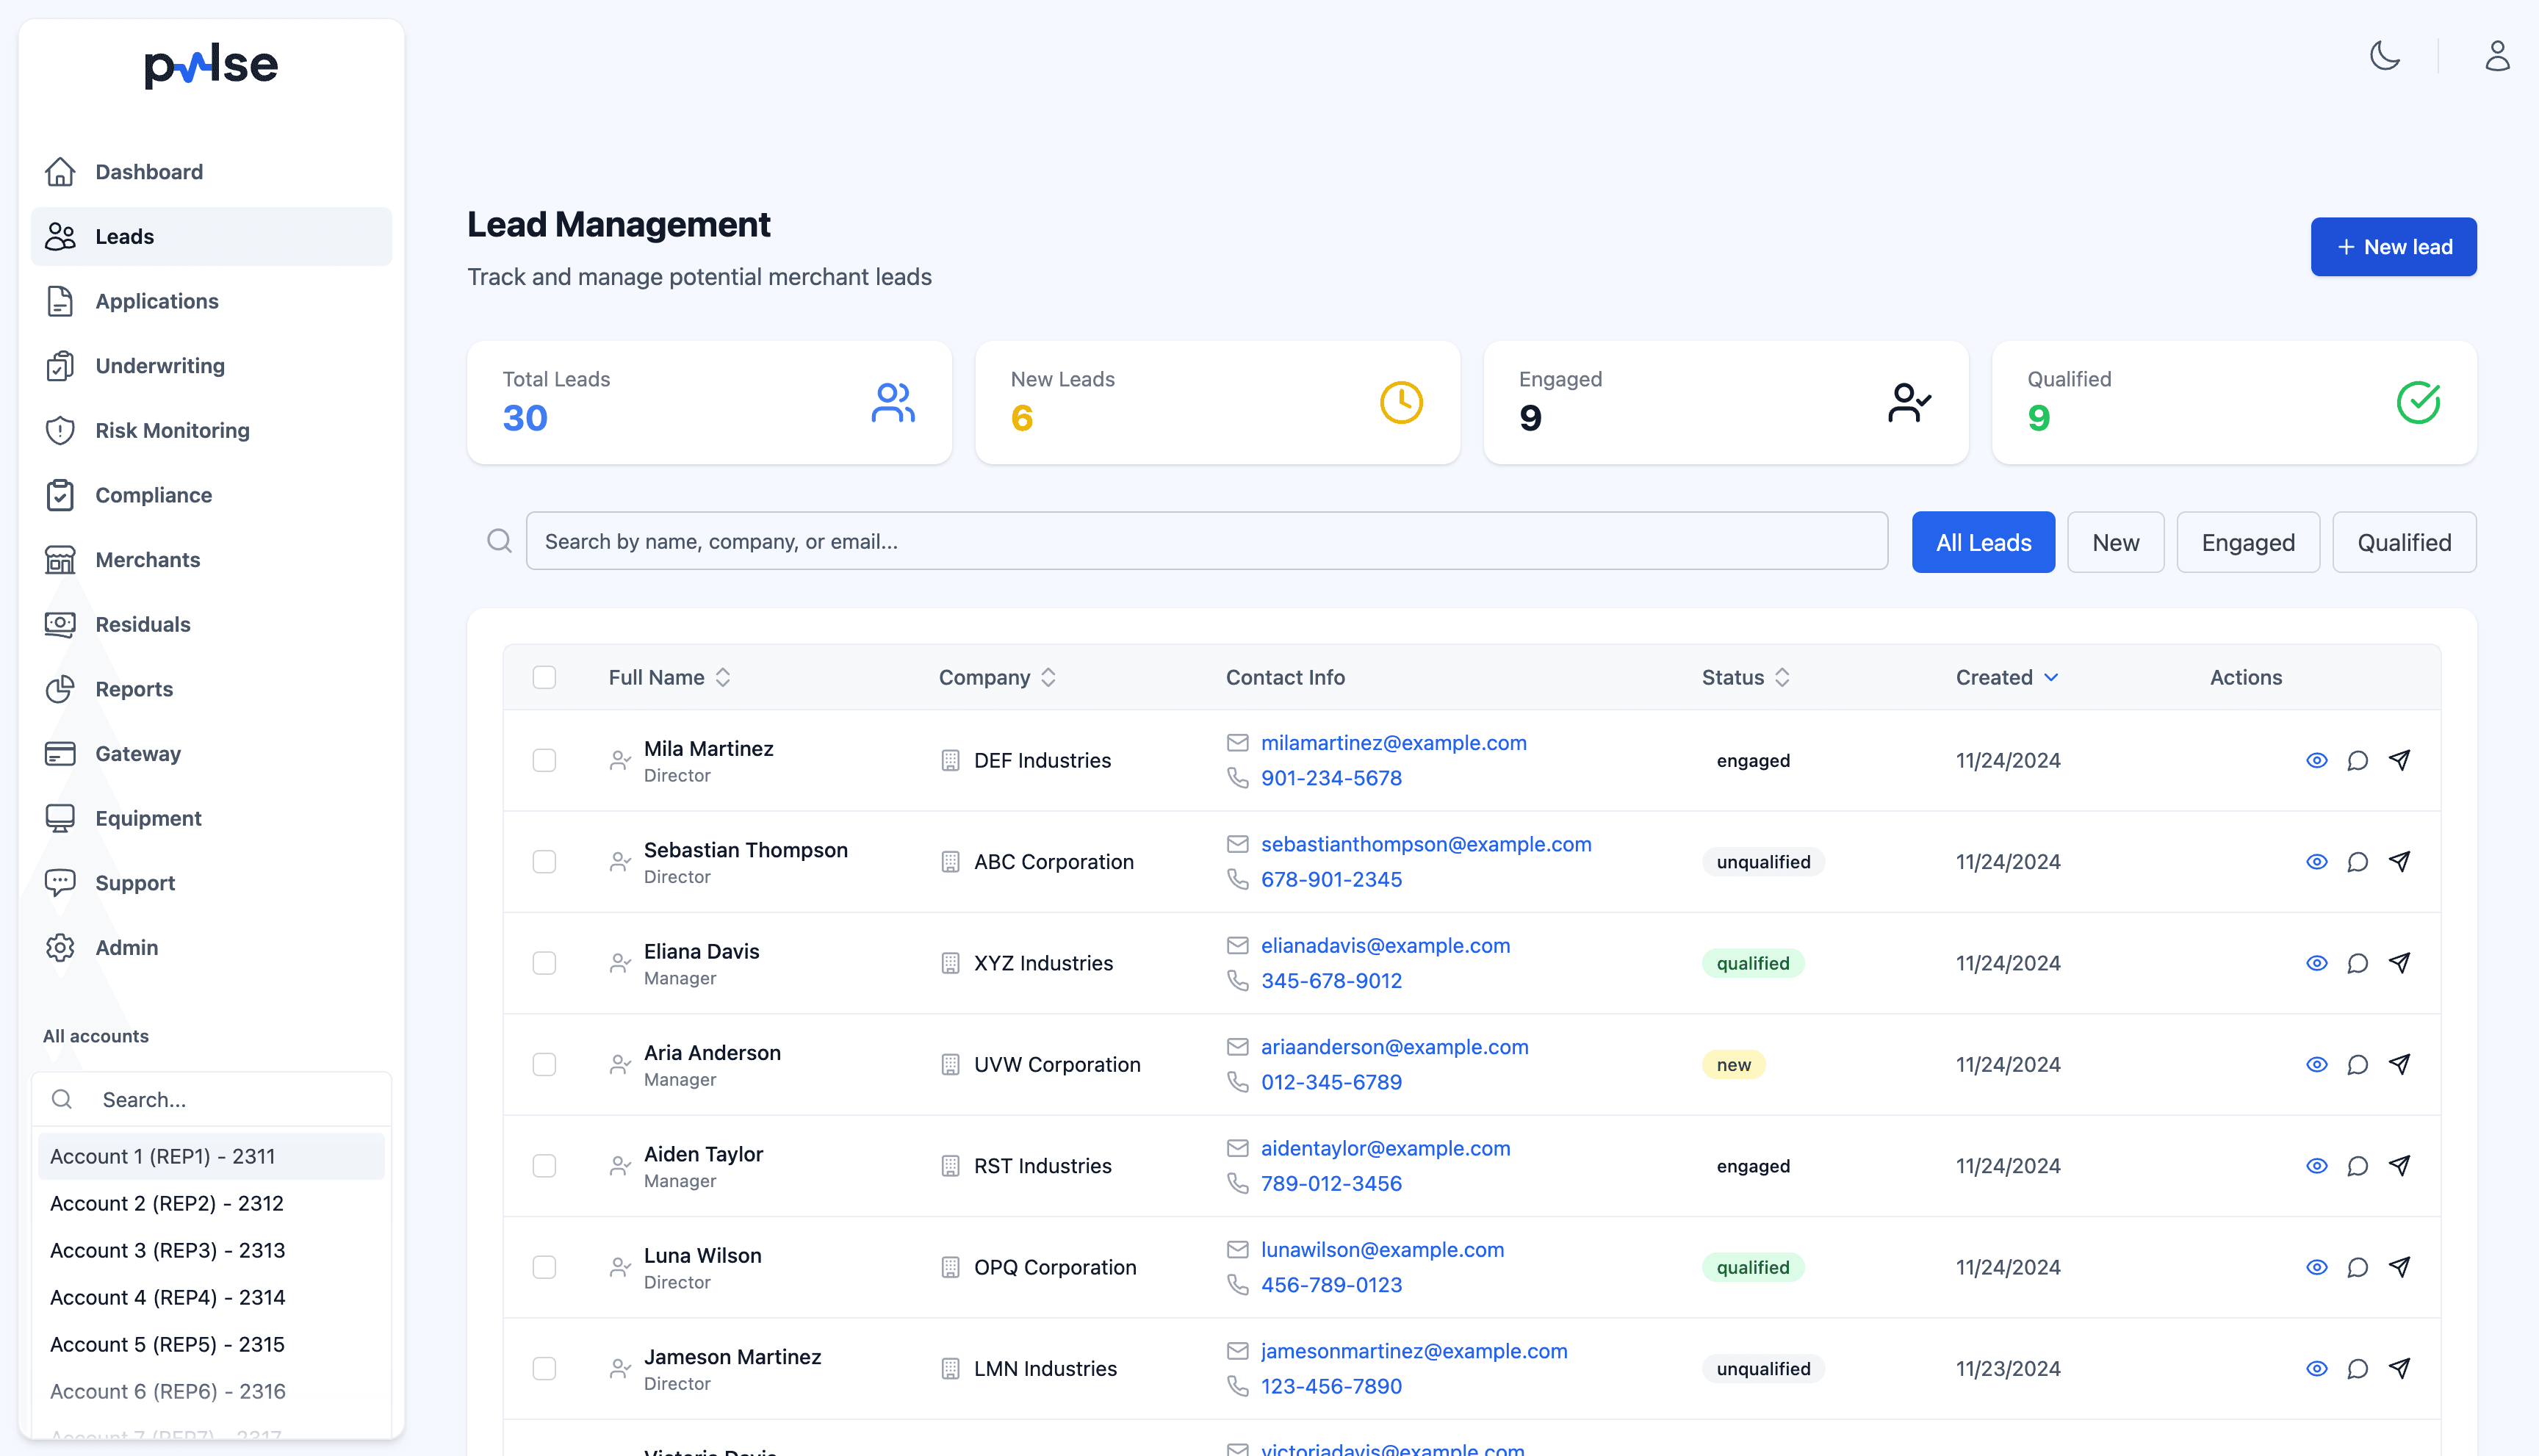The width and height of the screenshot is (2539, 1456).
Task: Check the checkbox for Eliana Davis
Action: pos(545,963)
